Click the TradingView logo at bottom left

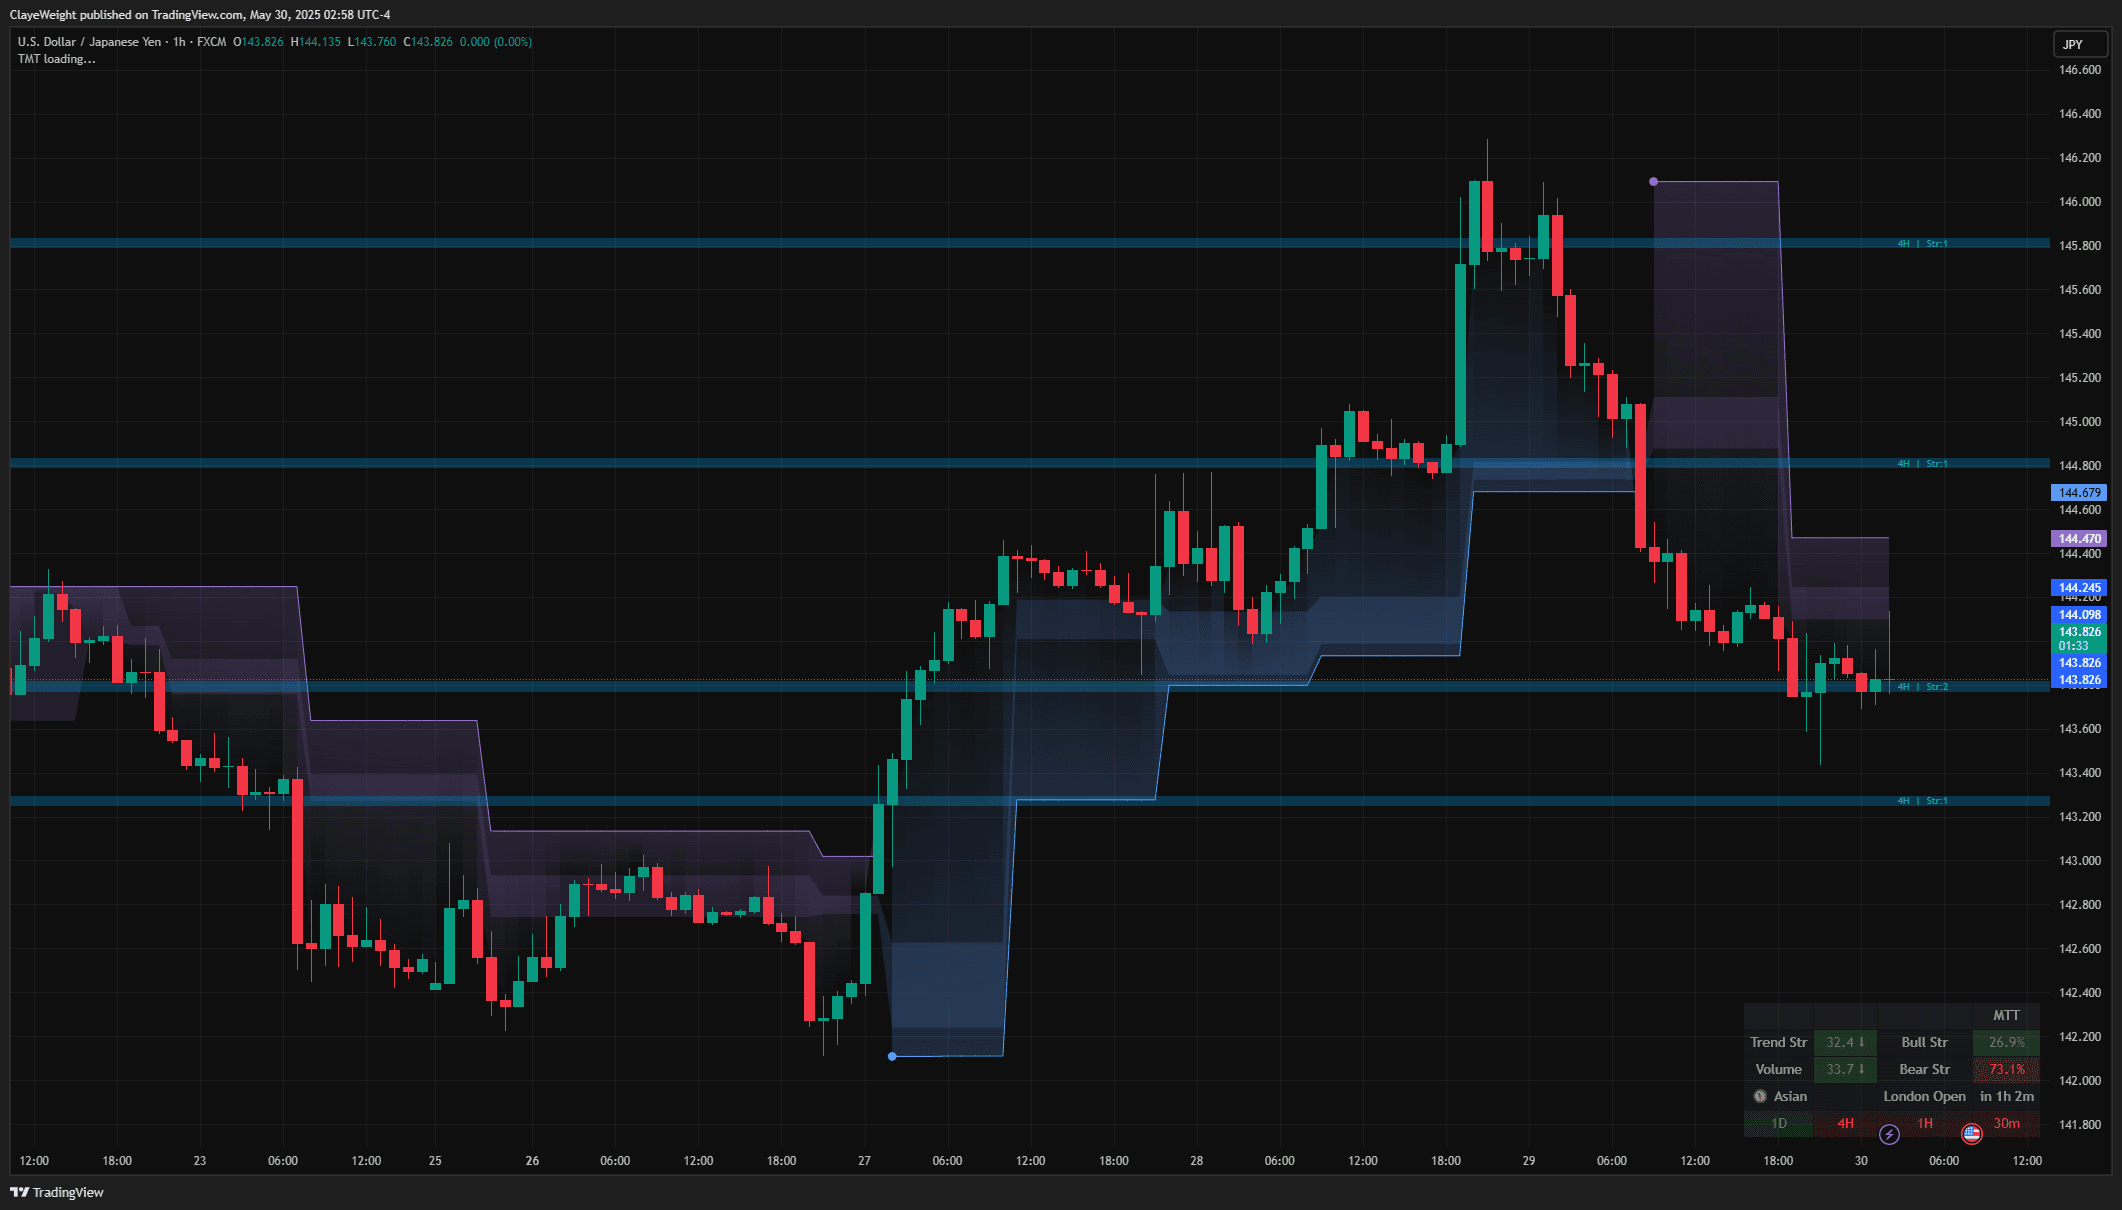click(x=57, y=1192)
